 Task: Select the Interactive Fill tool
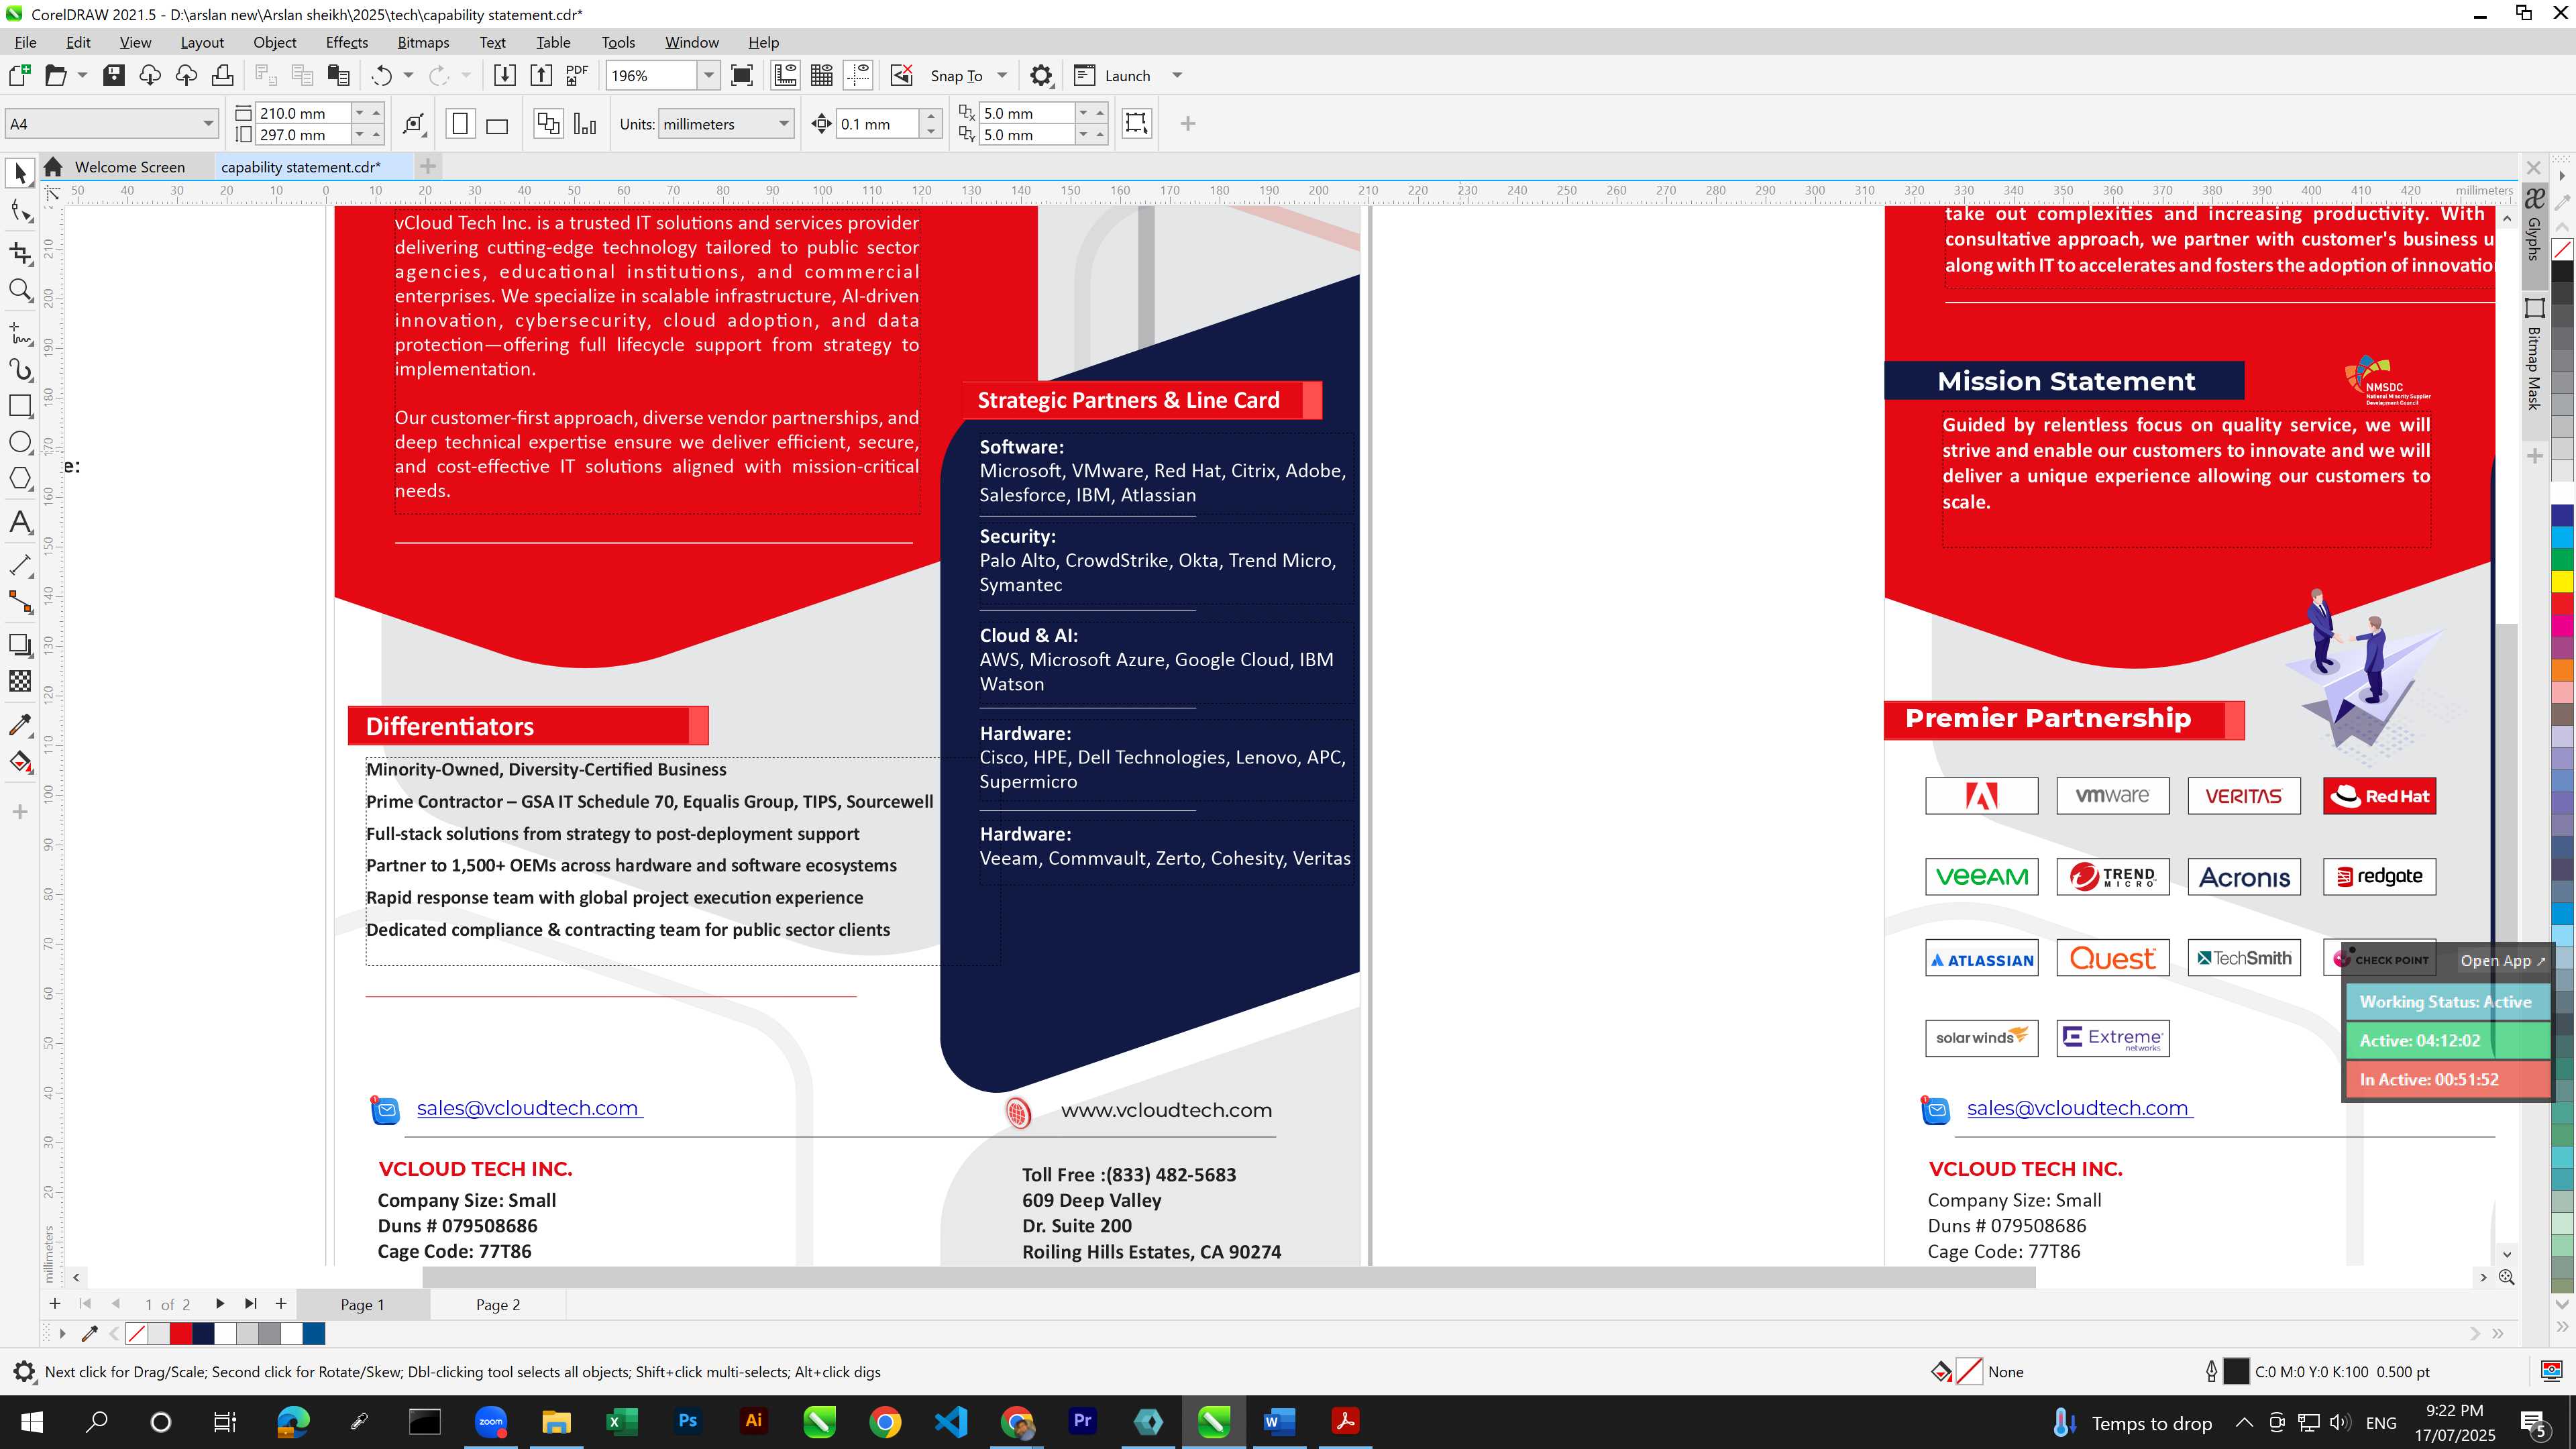pyautogui.click(x=20, y=762)
